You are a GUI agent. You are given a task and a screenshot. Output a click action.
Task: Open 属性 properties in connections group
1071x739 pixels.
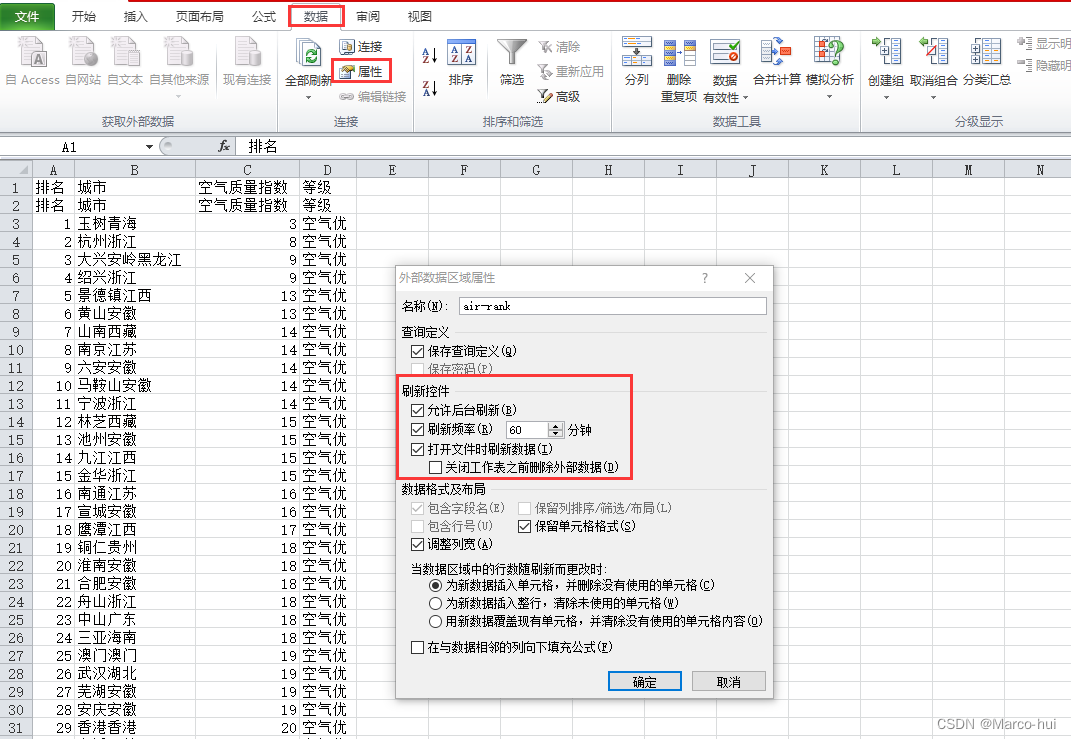(362, 71)
